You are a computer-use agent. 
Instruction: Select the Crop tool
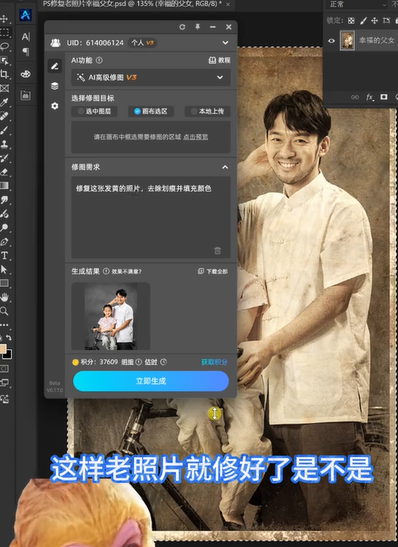tap(4, 74)
